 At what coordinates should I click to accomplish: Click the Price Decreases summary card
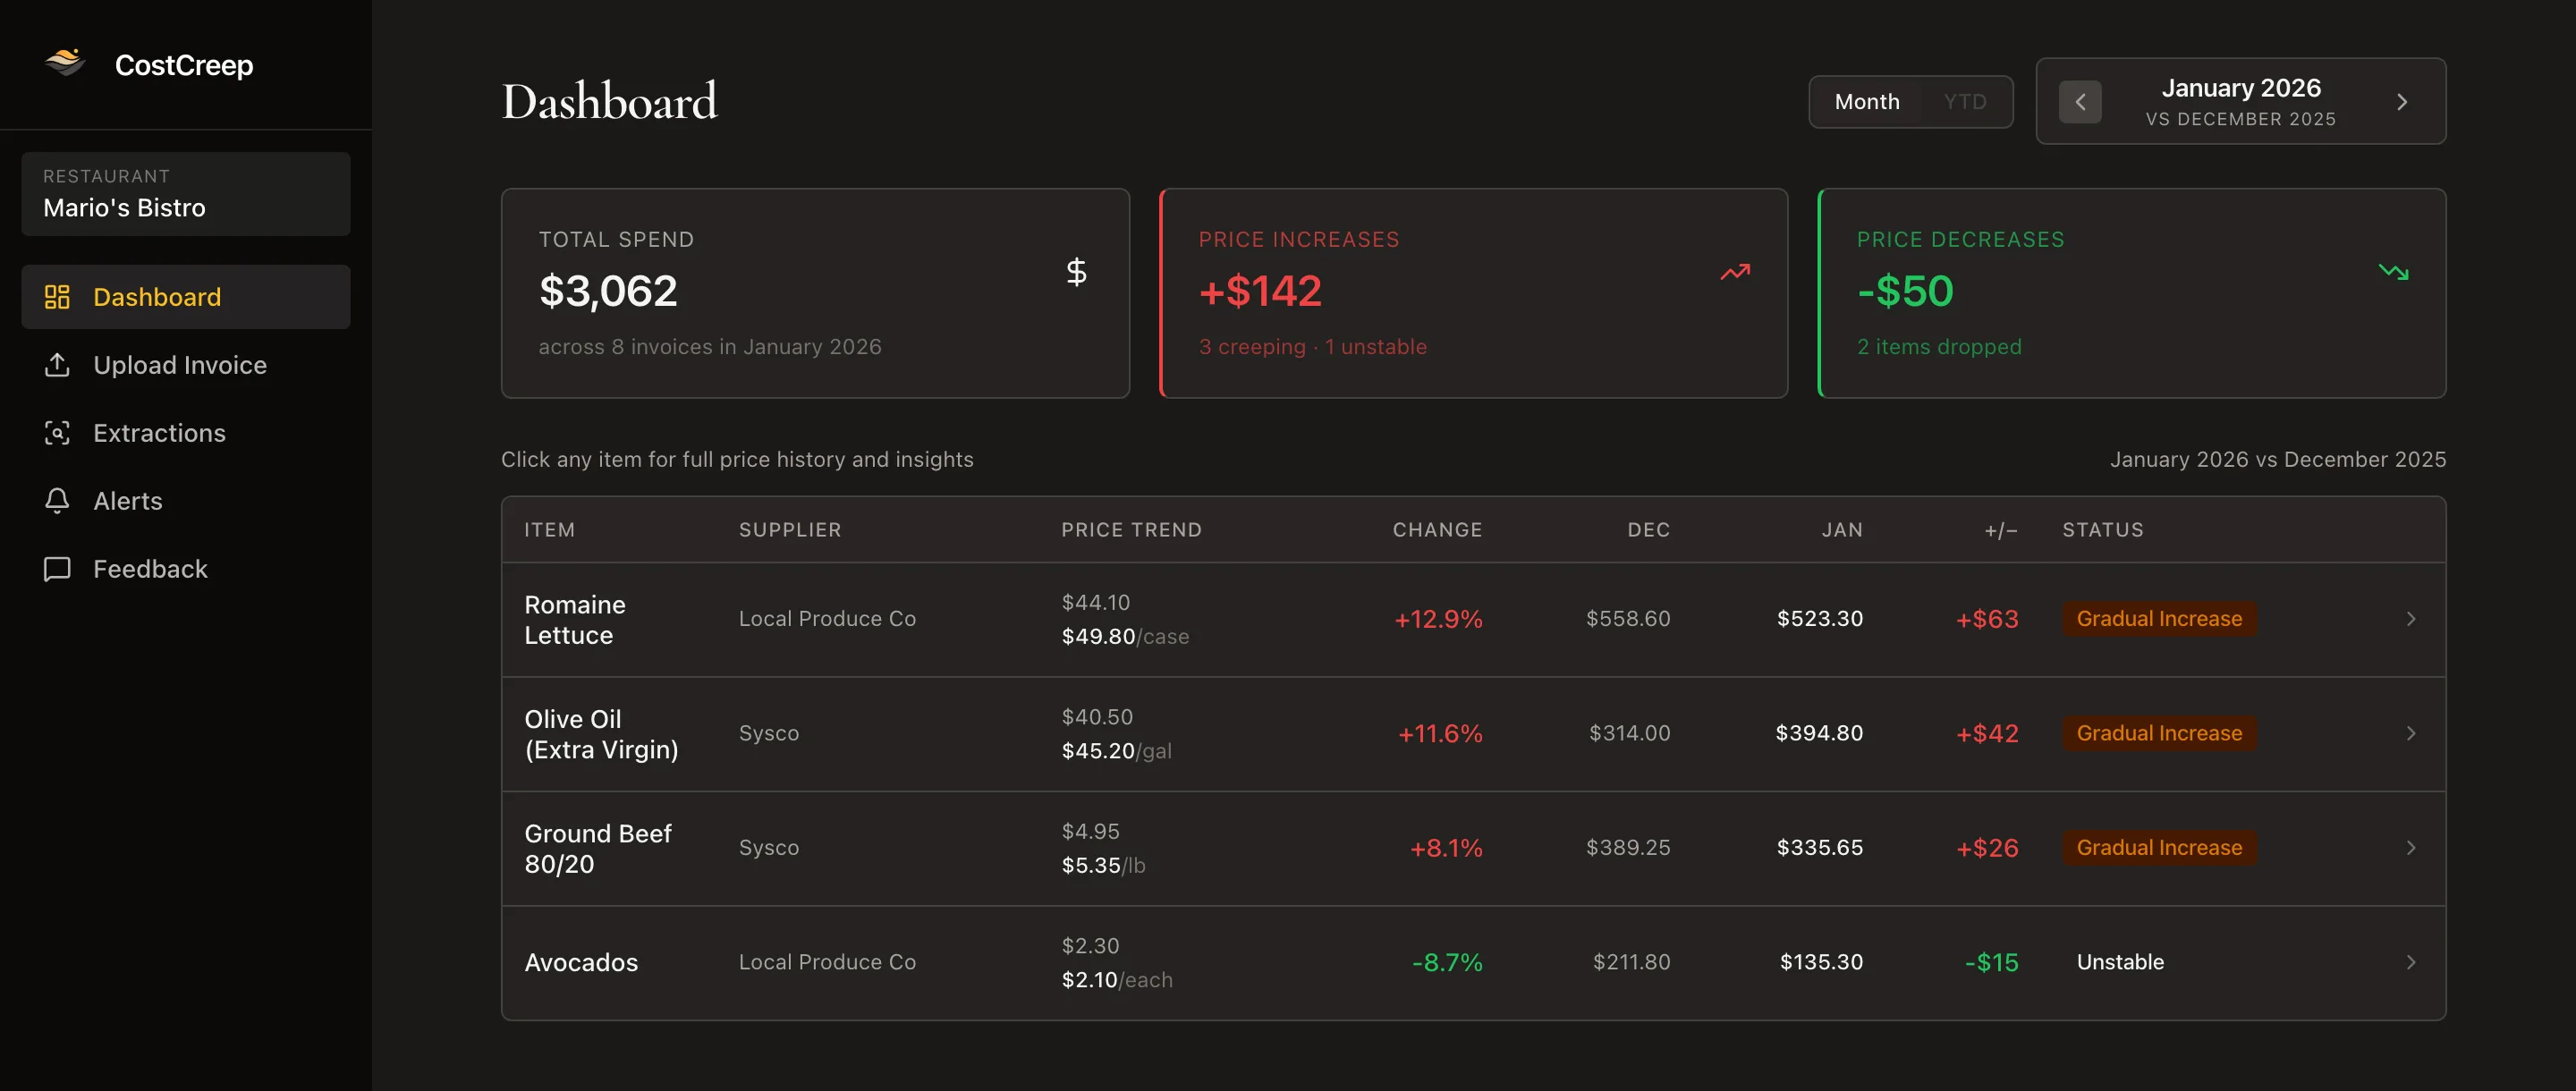click(2132, 293)
